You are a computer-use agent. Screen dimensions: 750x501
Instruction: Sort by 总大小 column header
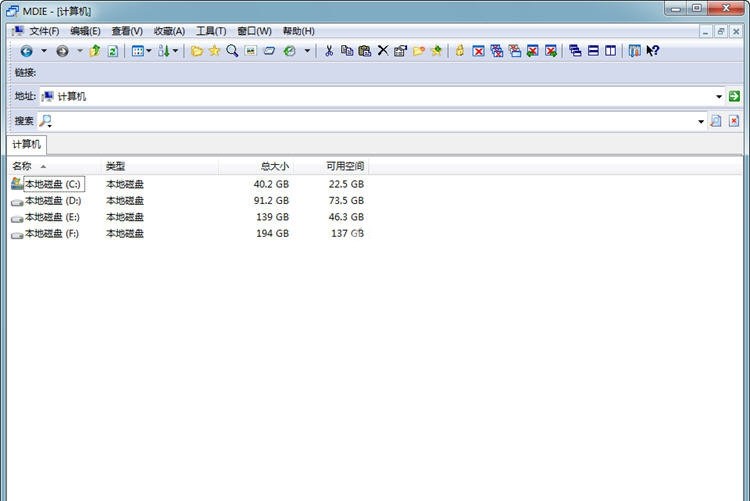274,166
